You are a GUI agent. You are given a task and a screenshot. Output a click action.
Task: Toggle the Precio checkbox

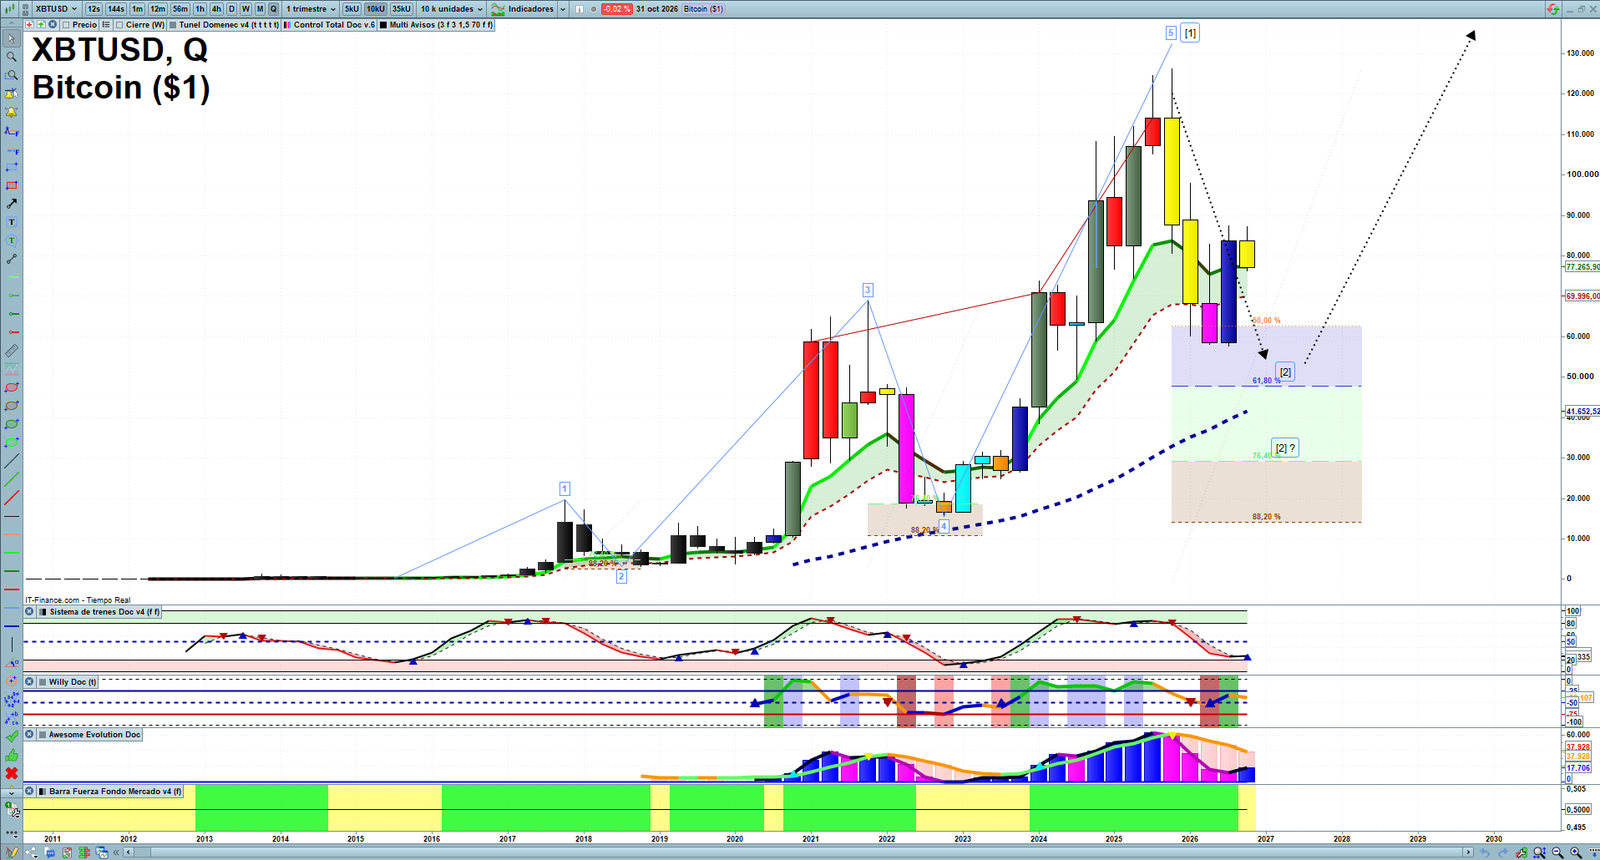pyautogui.click(x=66, y=25)
